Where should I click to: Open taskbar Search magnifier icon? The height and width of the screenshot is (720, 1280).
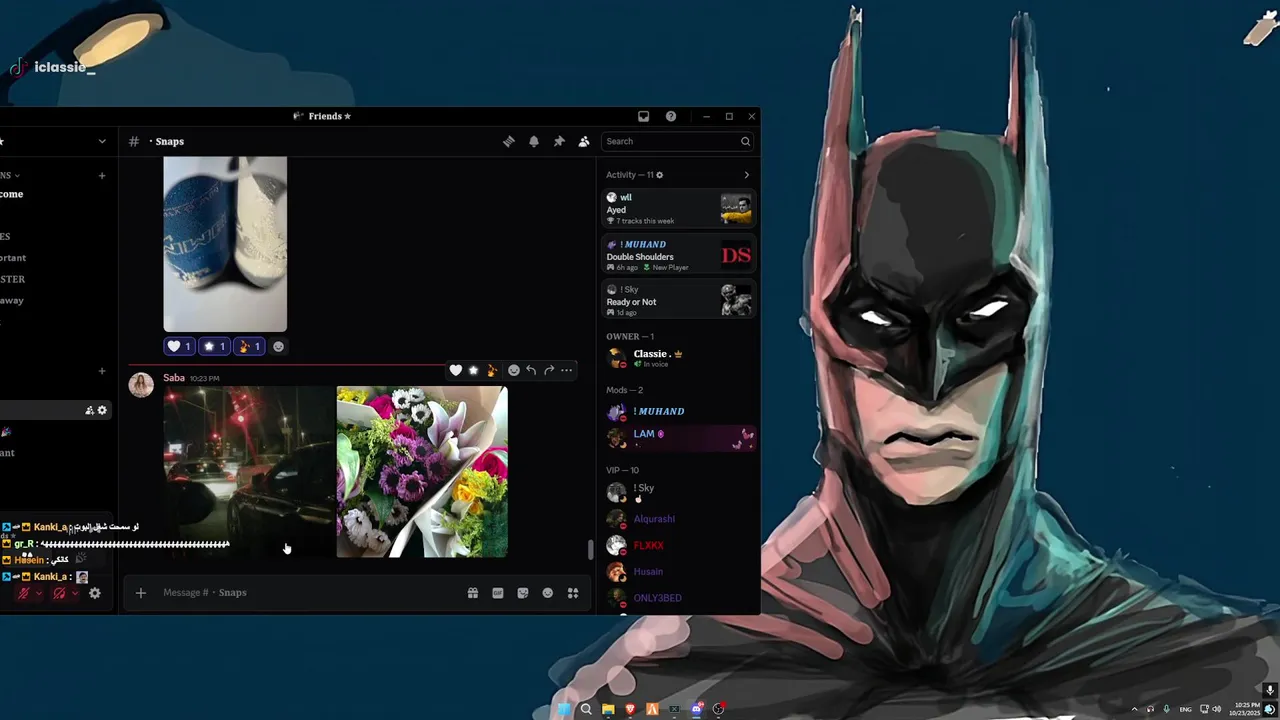point(586,709)
